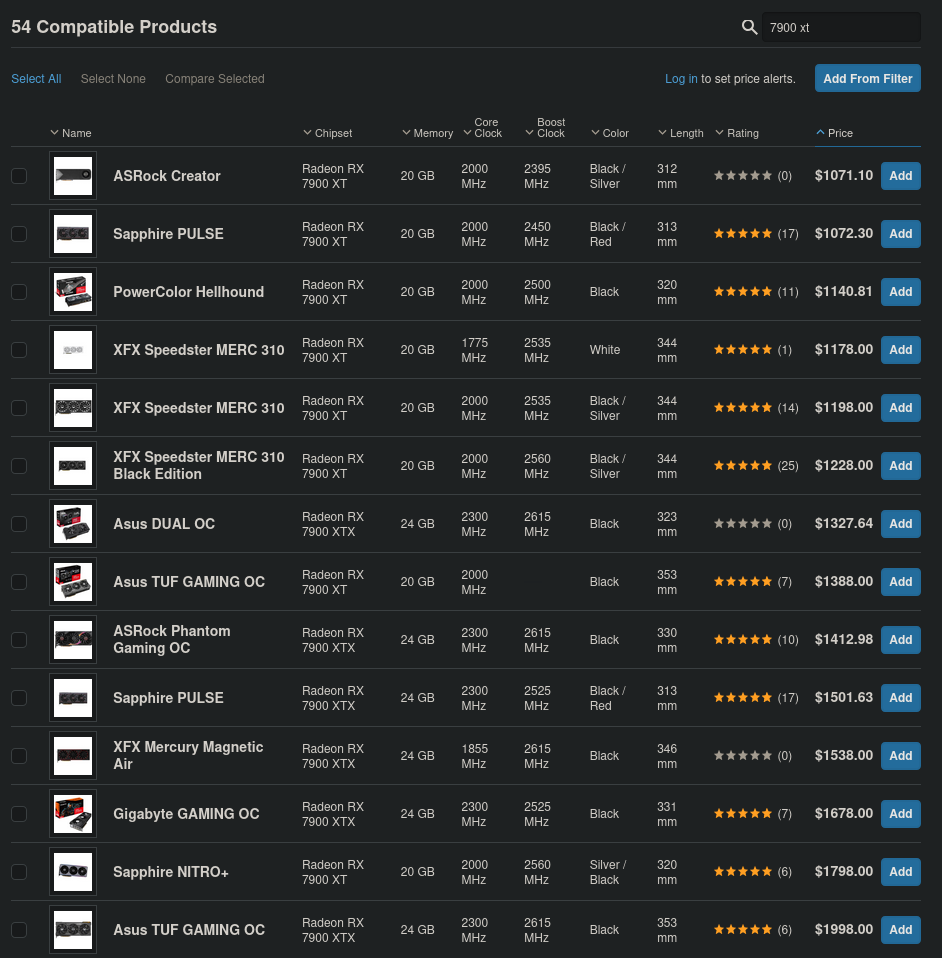Viewport: 942px width, 958px height.
Task: Open PowerColor Hellhound product thumbnail
Action: 73,292
